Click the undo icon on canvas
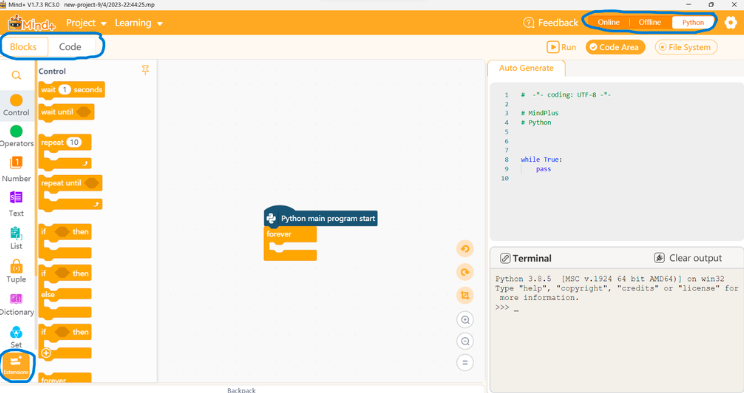The image size is (744, 393). pyautogui.click(x=465, y=249)
